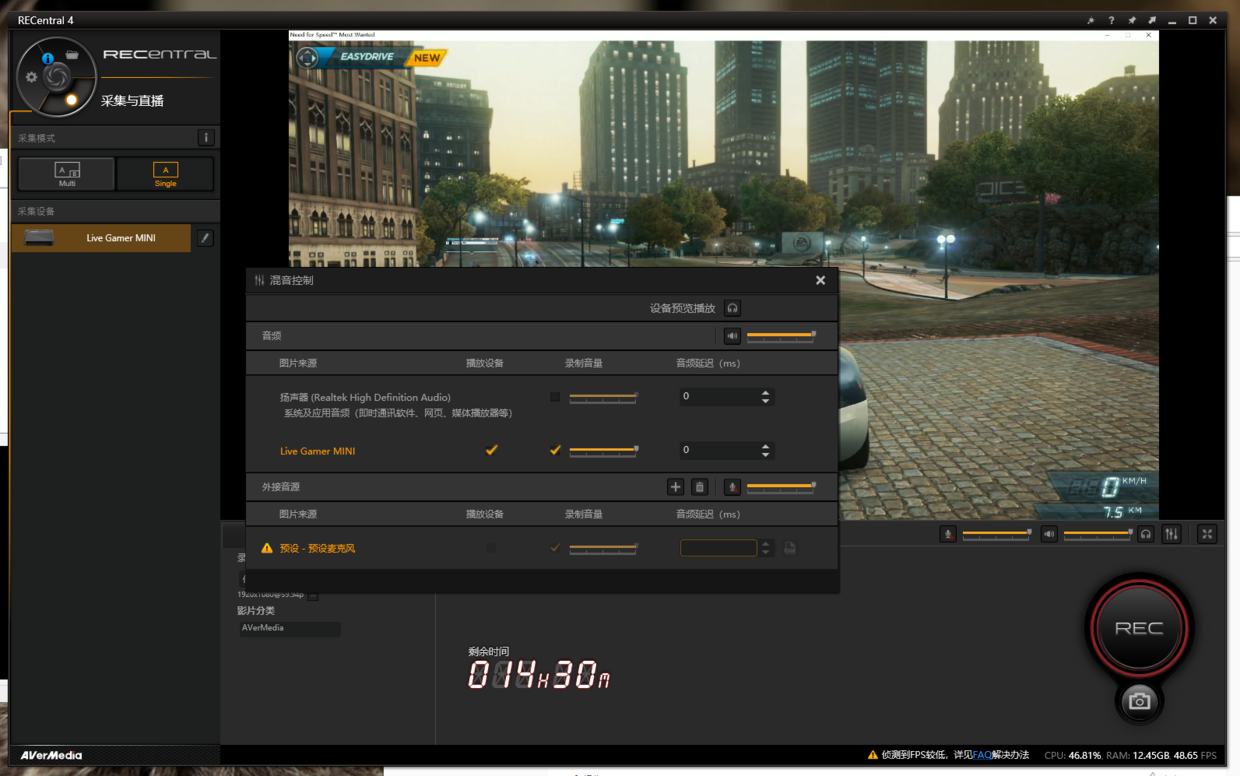Switch to Single capture mode
Viewport: 1240px width, 776px height.
[x=165, y=174]
